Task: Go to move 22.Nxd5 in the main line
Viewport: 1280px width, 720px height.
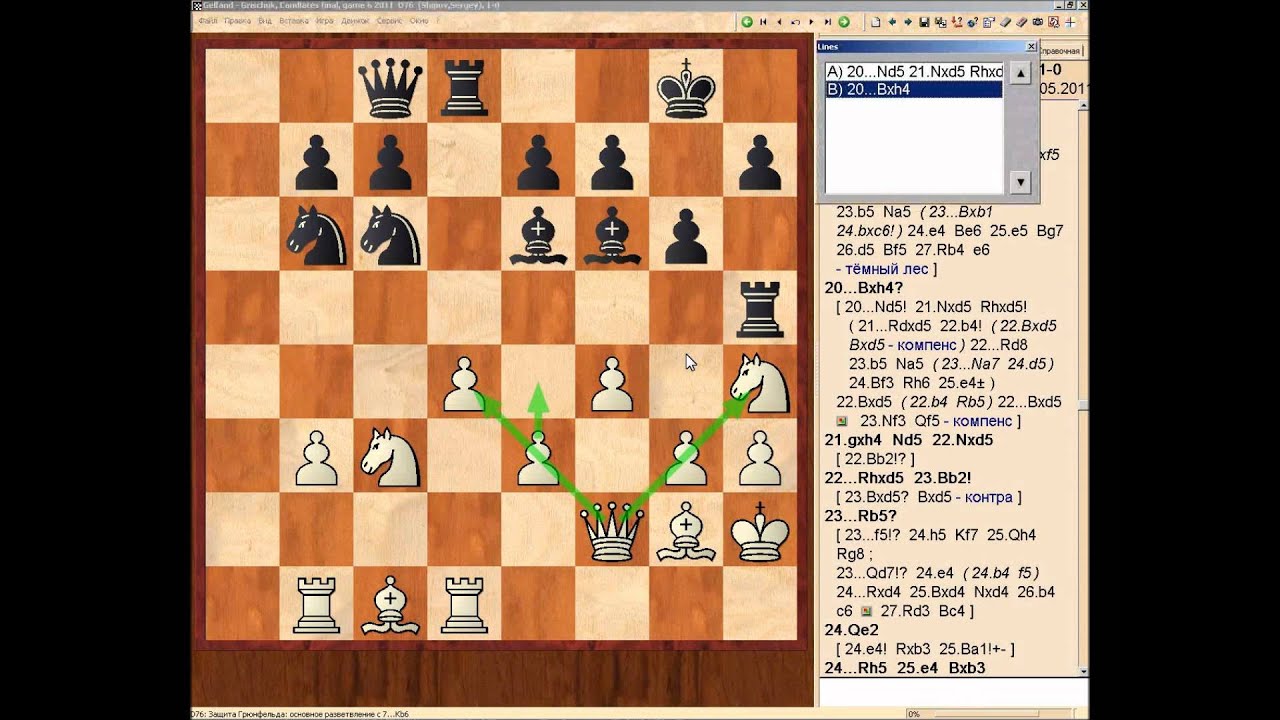Action: tap(962, 439)
